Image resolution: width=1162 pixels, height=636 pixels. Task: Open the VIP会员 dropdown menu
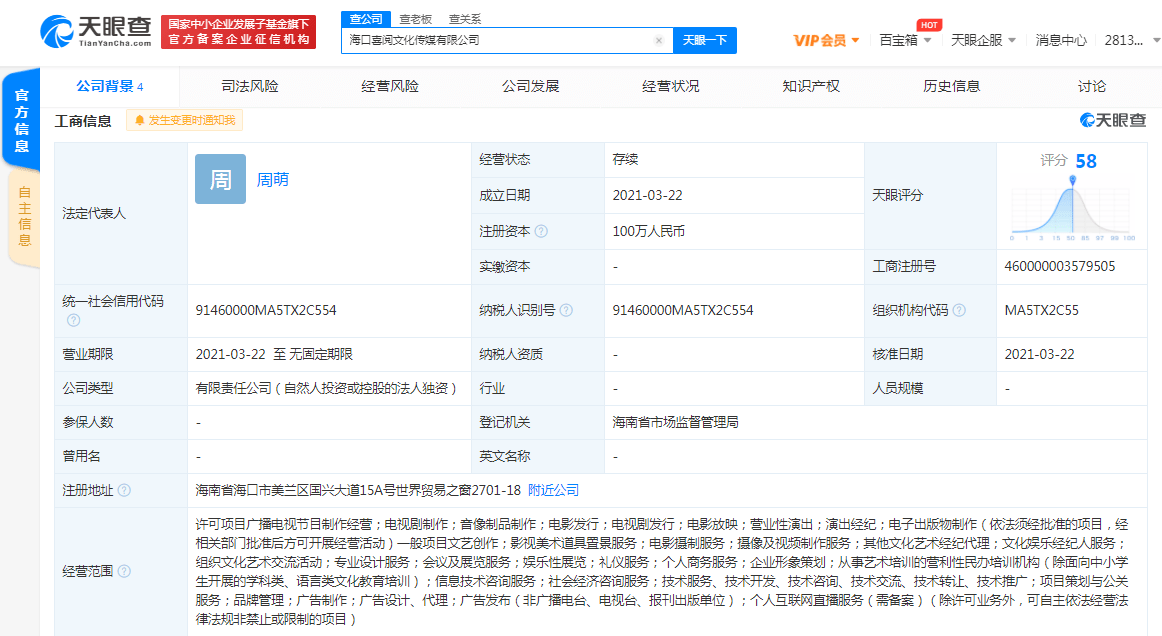826,41
